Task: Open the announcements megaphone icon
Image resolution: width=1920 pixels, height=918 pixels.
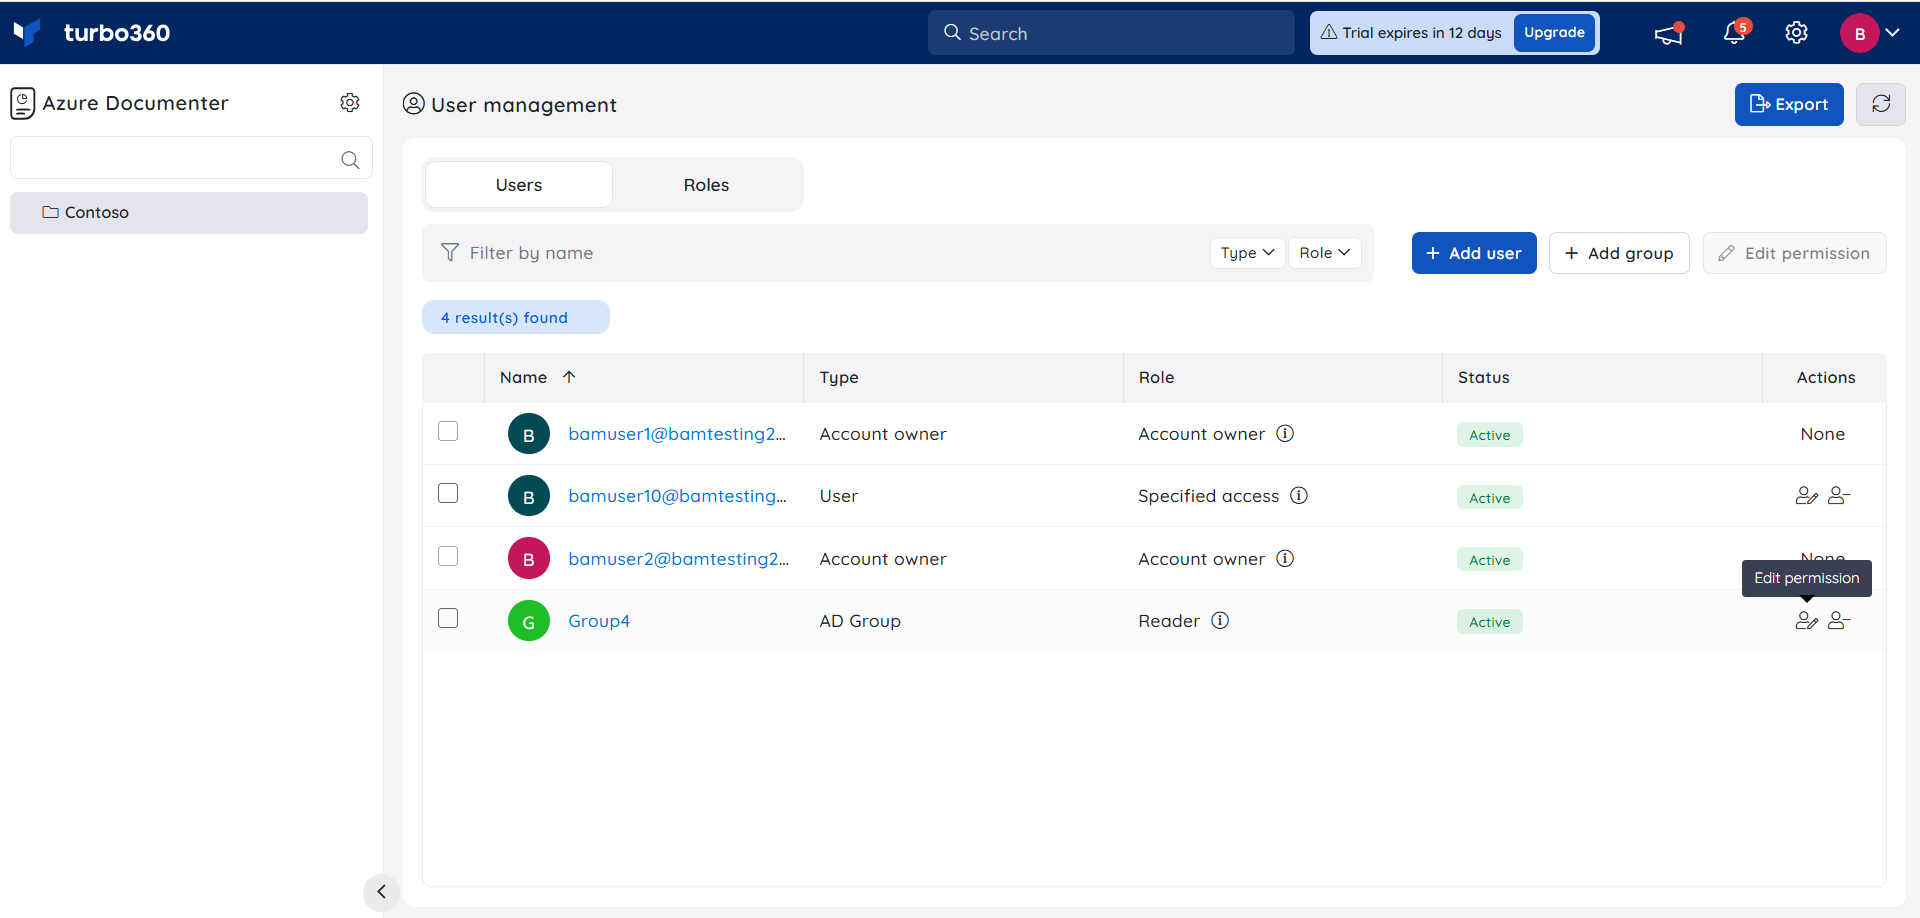Action: [1669, 33]
